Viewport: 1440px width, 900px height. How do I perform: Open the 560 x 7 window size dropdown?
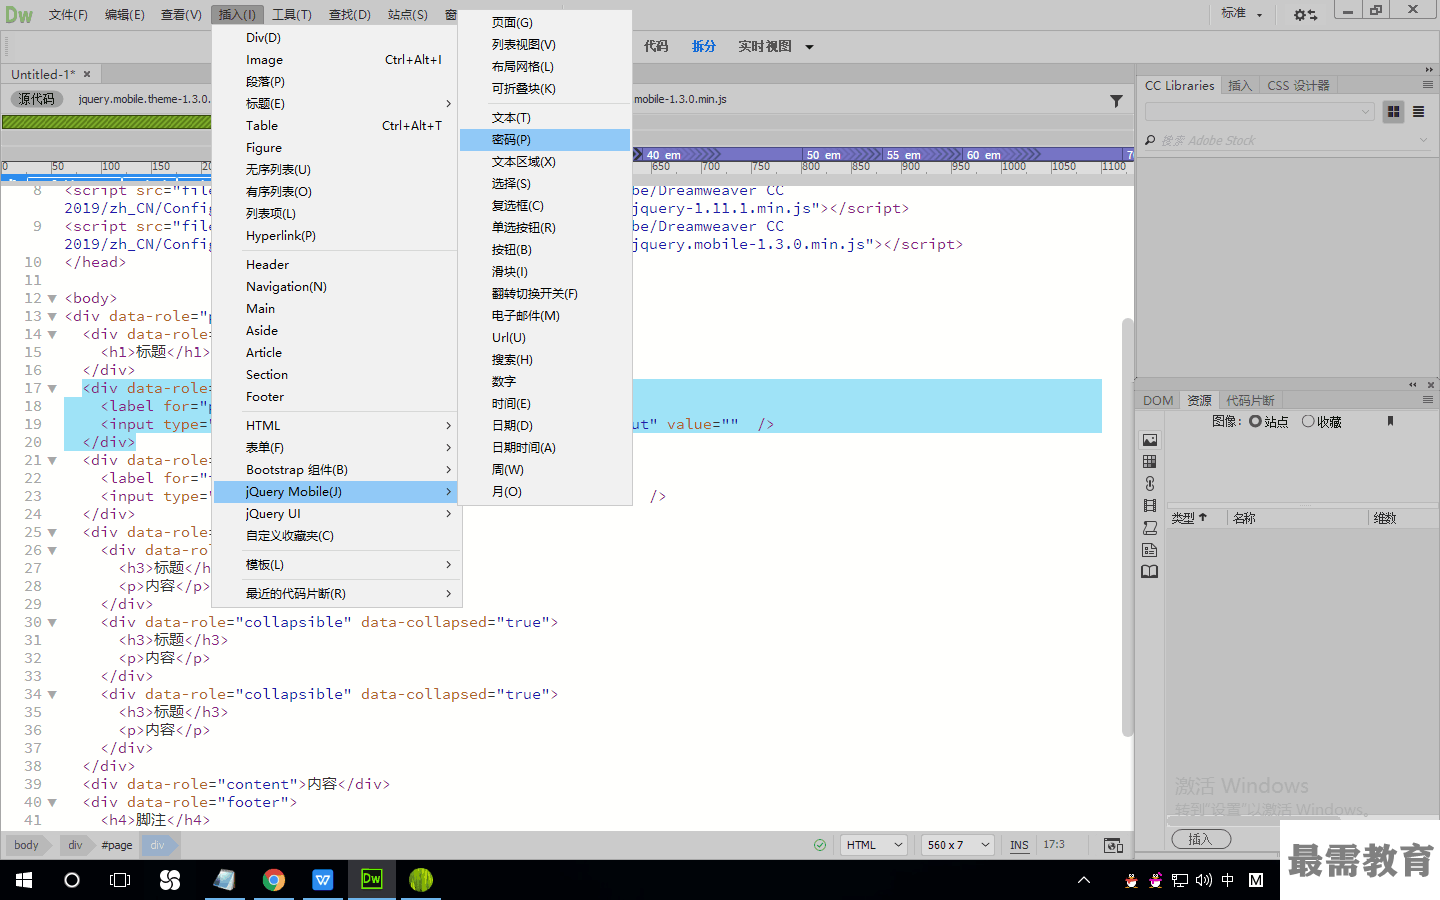pos(957,845)
